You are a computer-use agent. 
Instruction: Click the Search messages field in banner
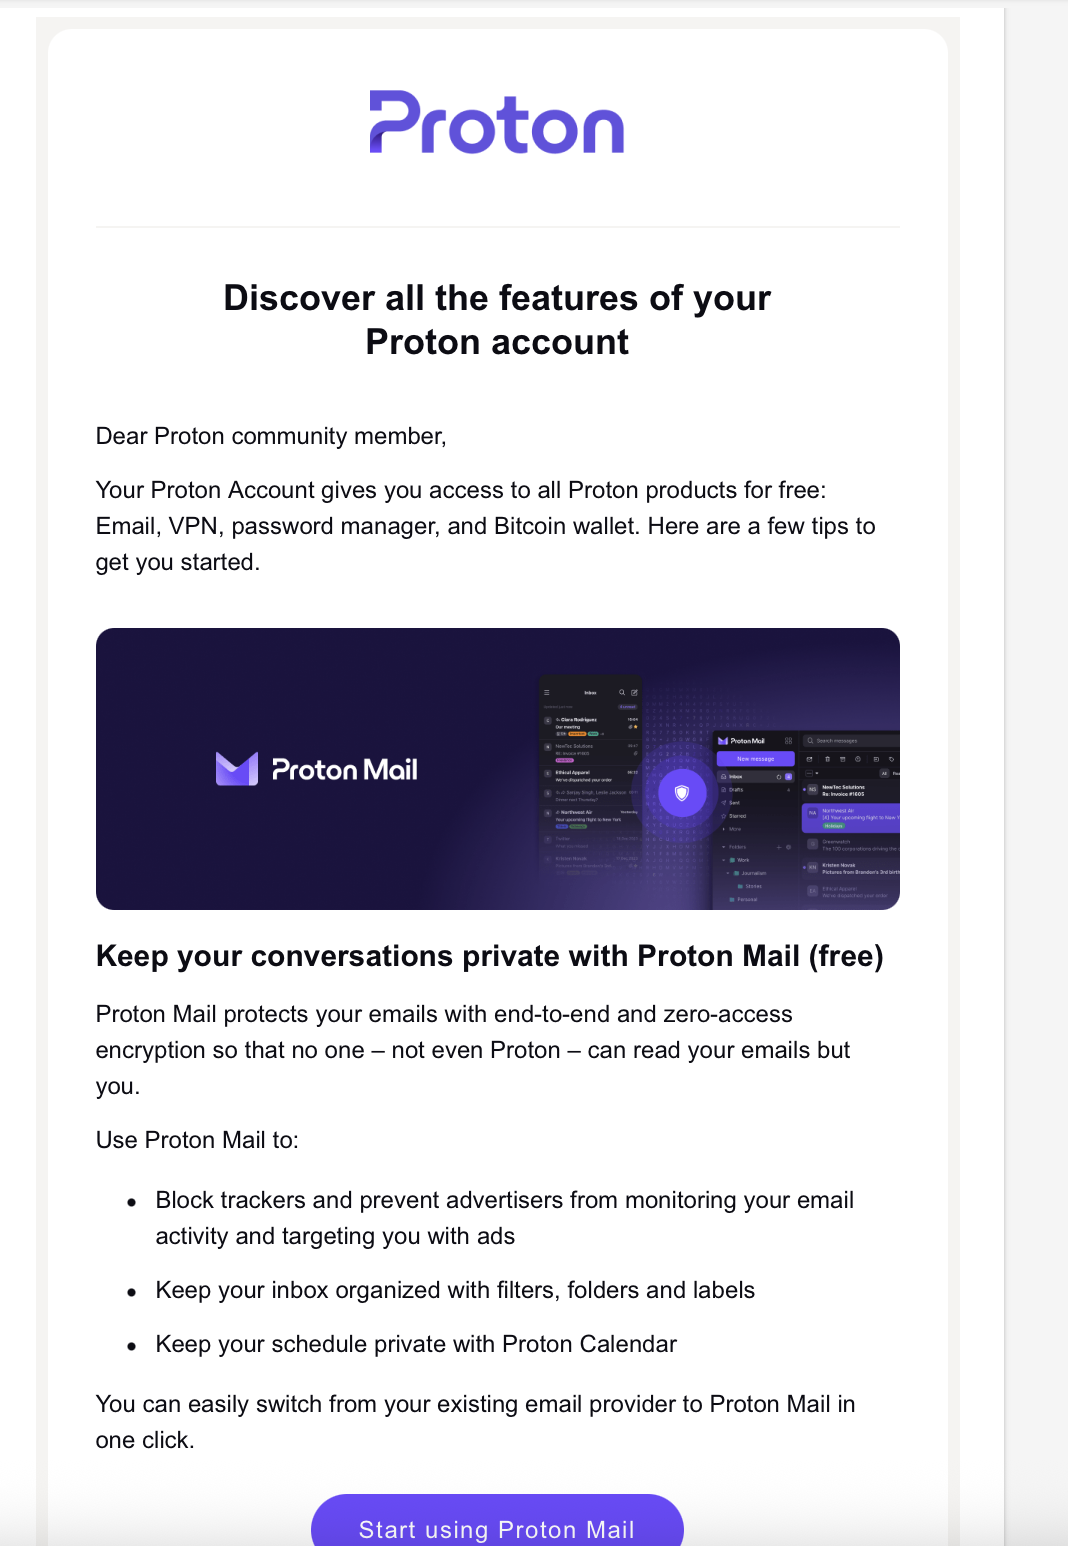tap(852, 741)
